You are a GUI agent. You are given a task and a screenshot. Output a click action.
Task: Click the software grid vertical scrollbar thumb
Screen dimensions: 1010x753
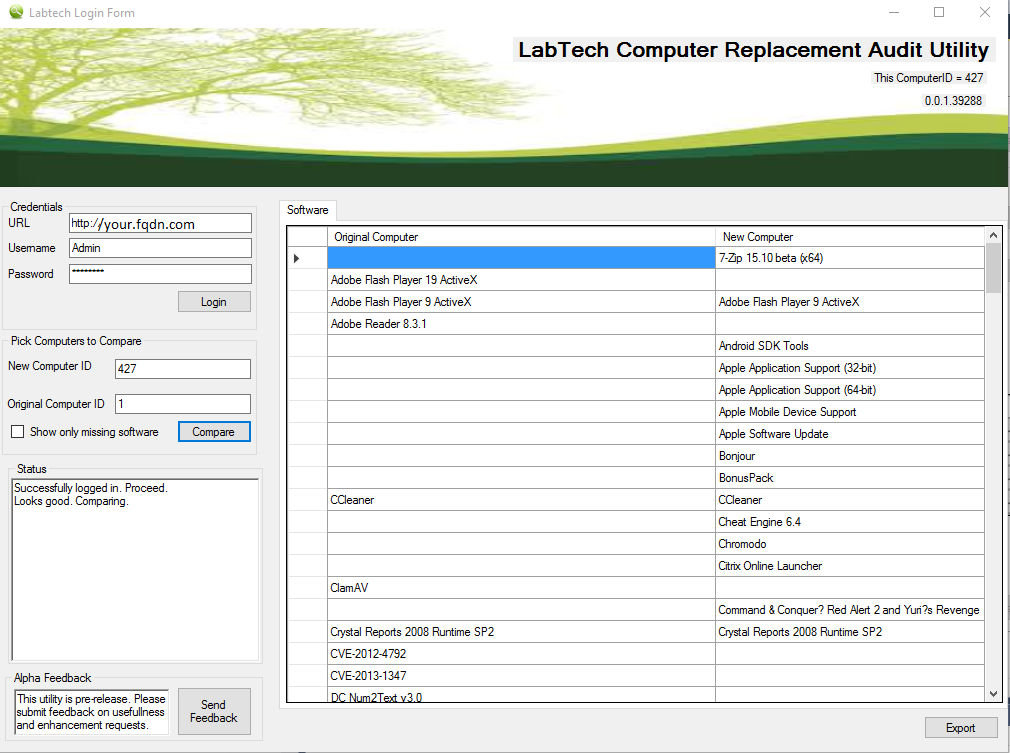pyautogui.click(x=993, y=268)
